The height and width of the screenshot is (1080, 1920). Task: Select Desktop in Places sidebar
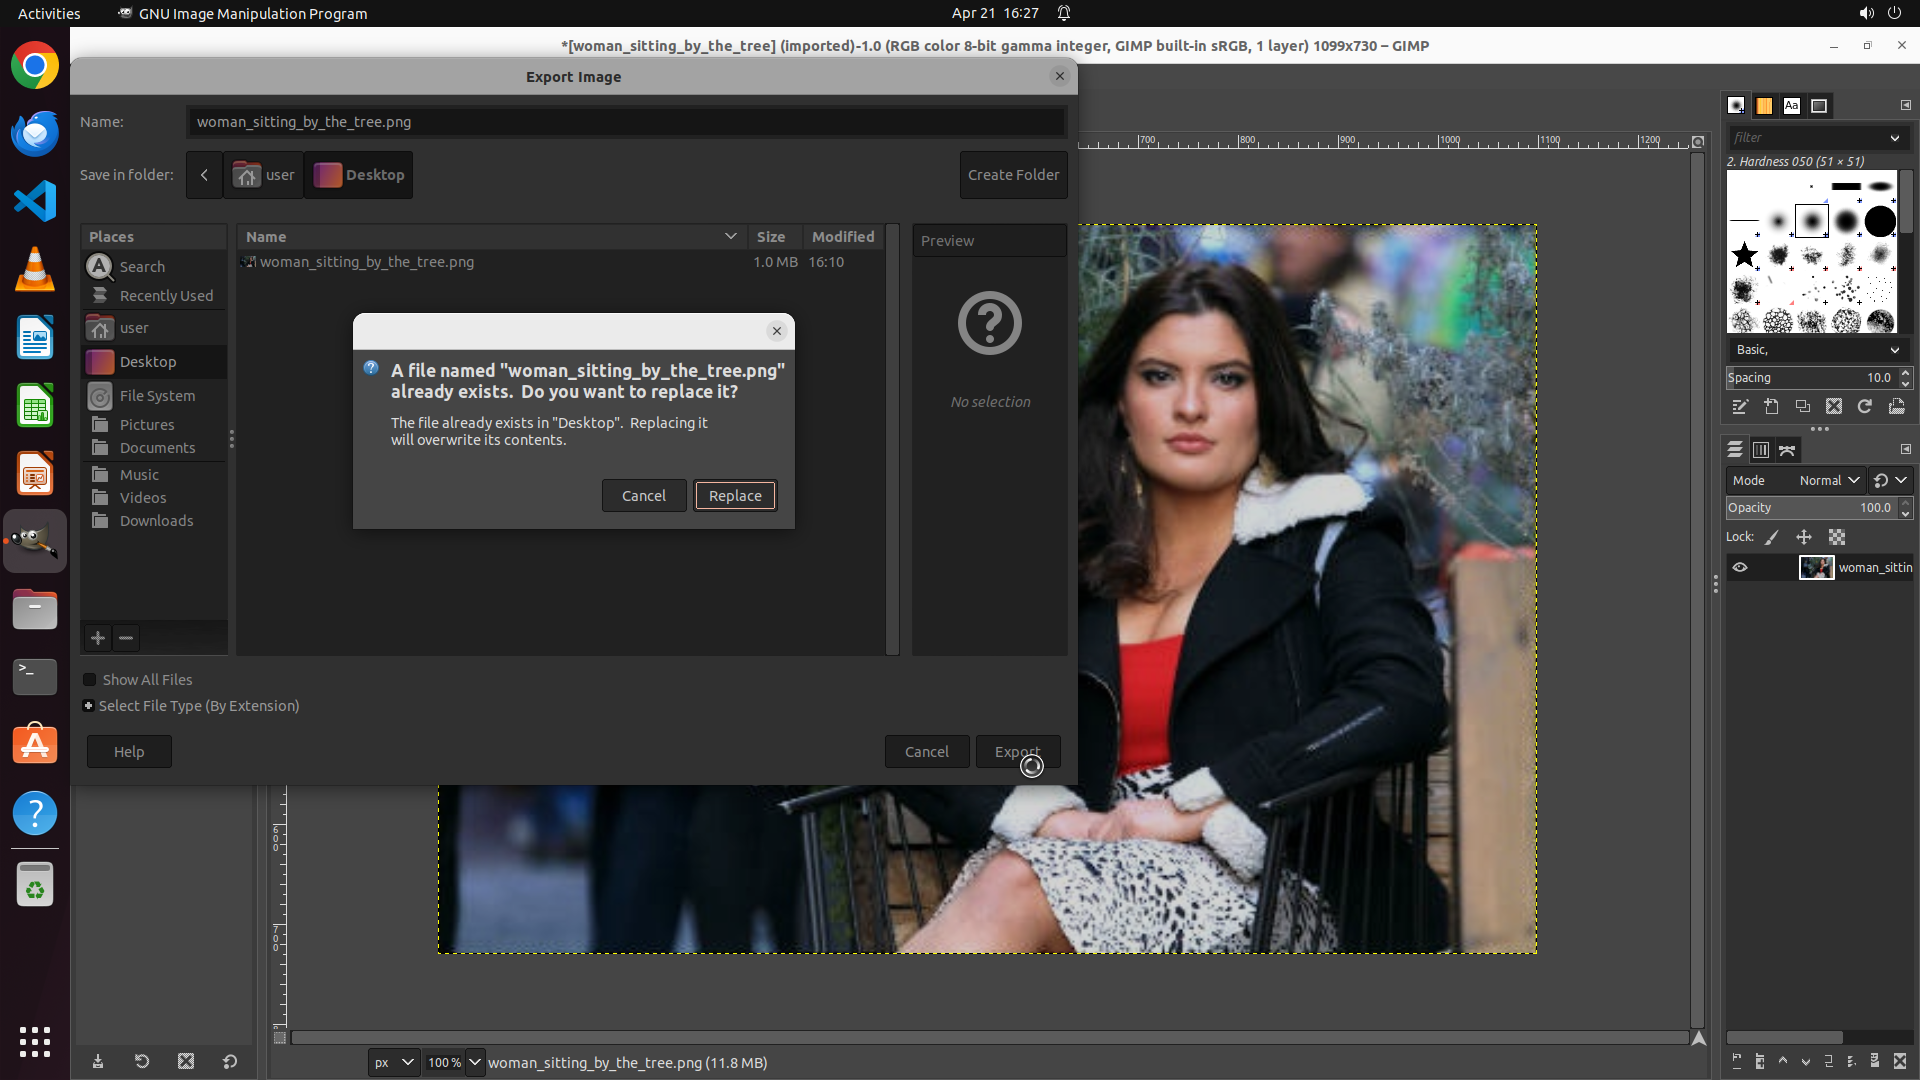pos(147,361)
